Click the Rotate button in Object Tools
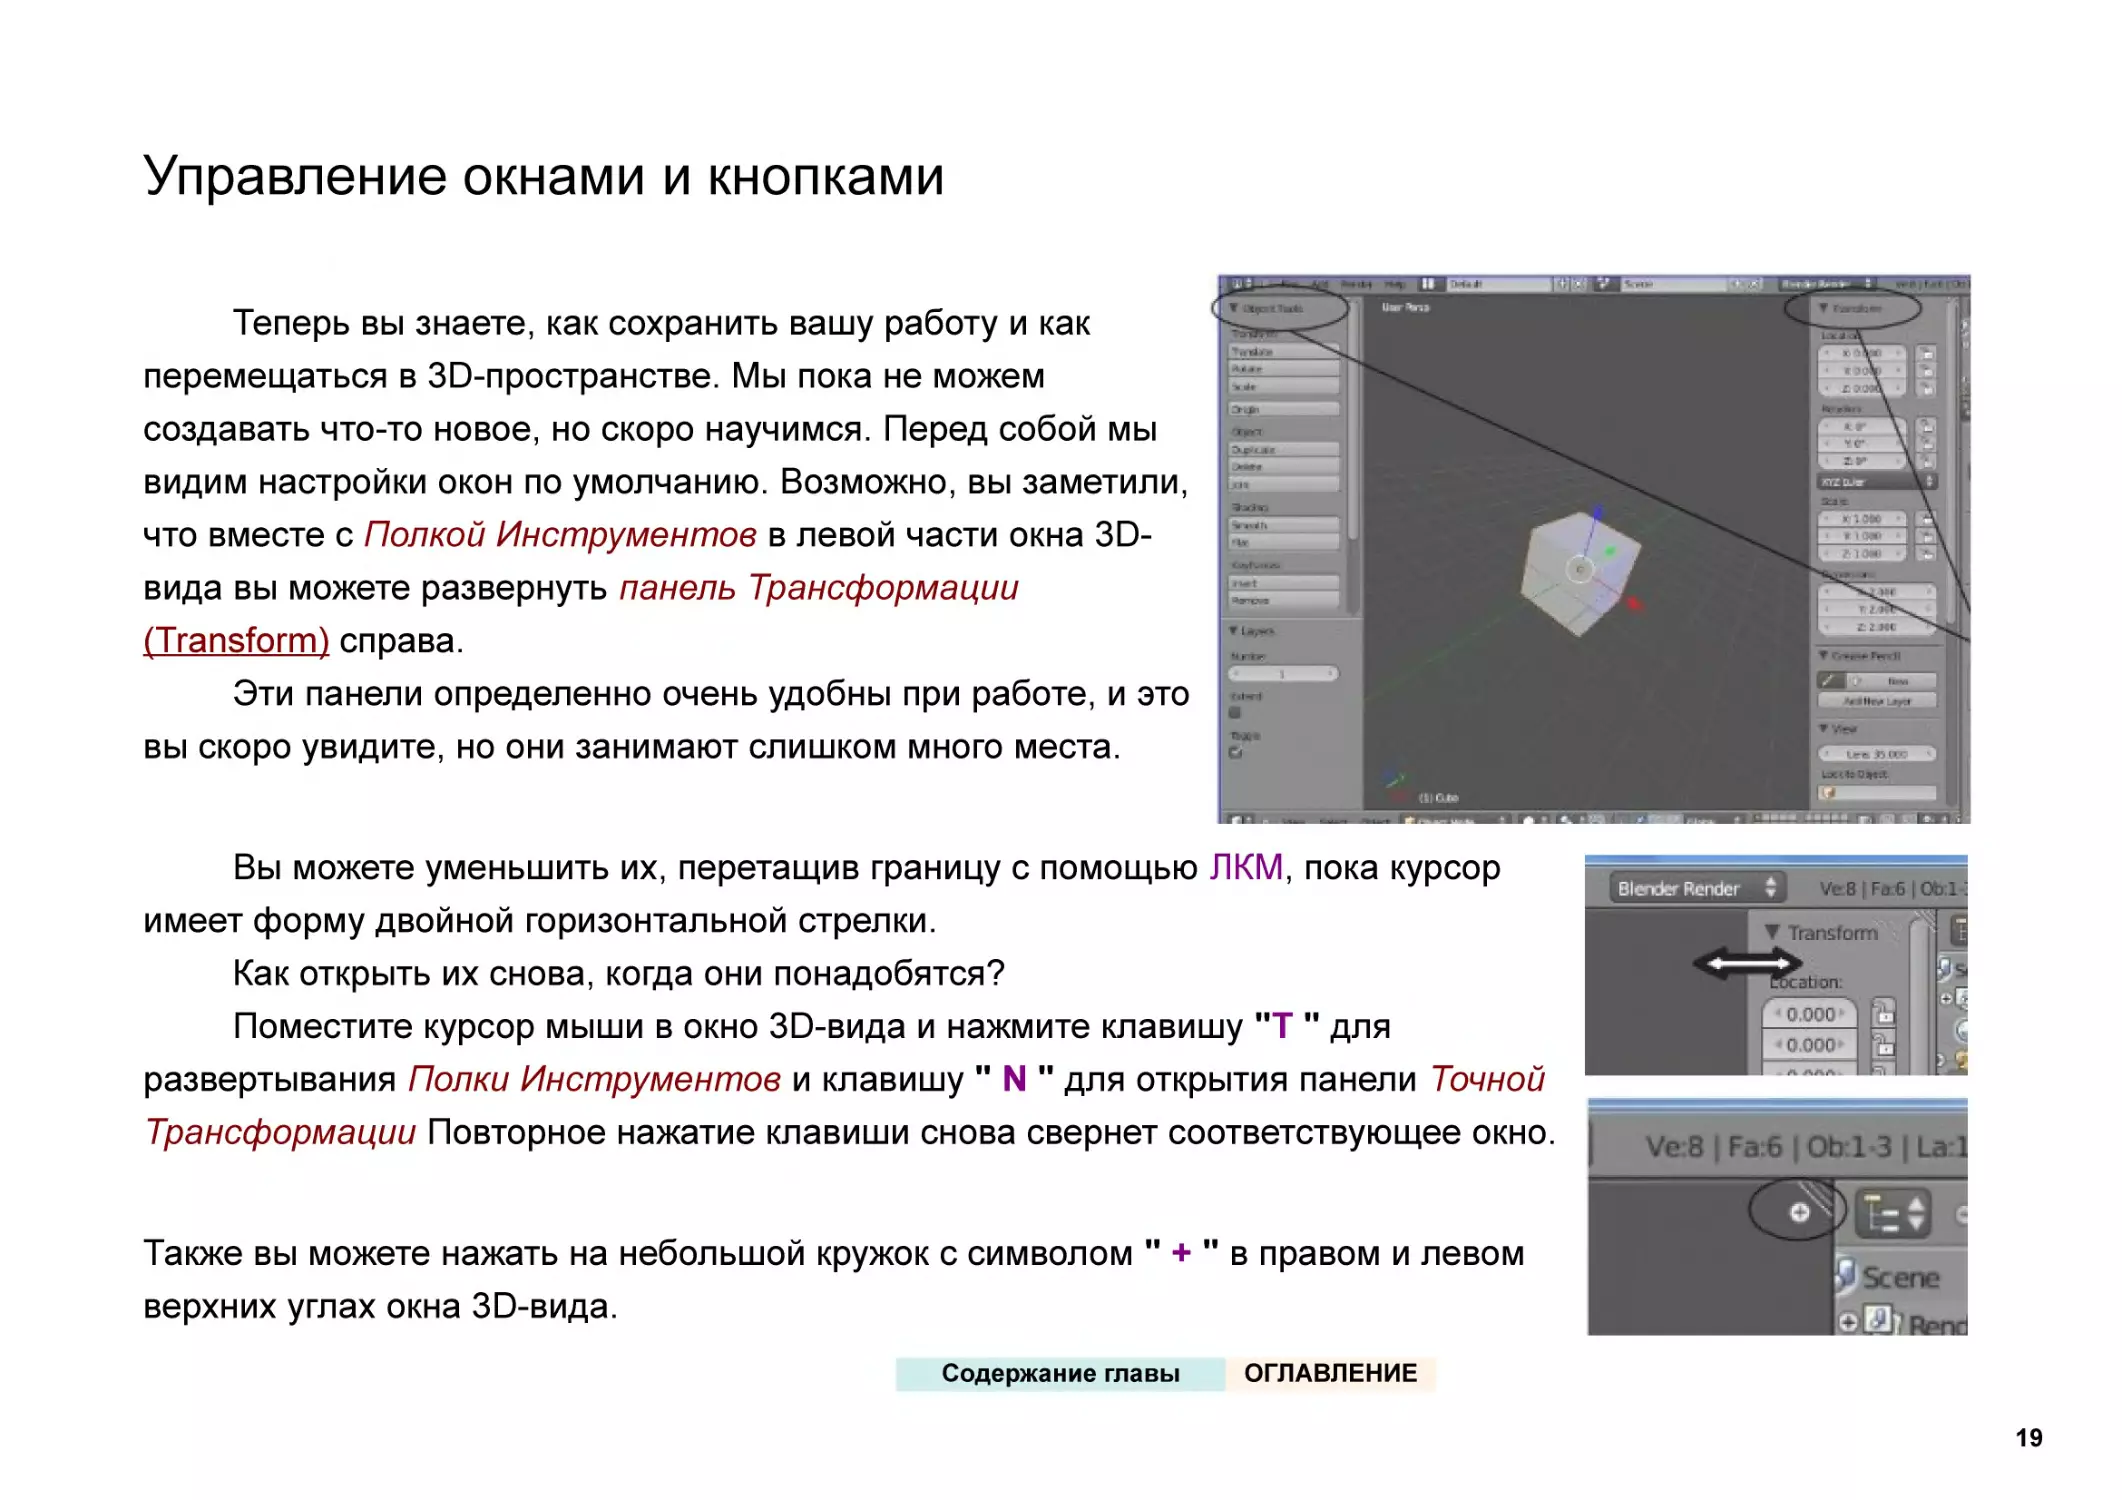This screenshot has height=1500, width=2122. (1284, 369)
